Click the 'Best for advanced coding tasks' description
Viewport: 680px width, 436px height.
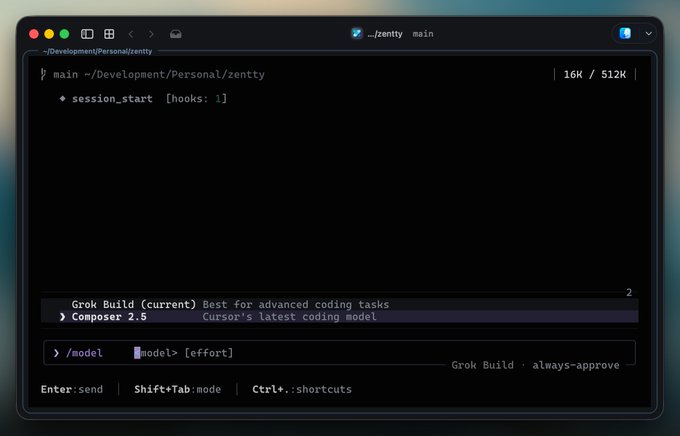[296, 305]
